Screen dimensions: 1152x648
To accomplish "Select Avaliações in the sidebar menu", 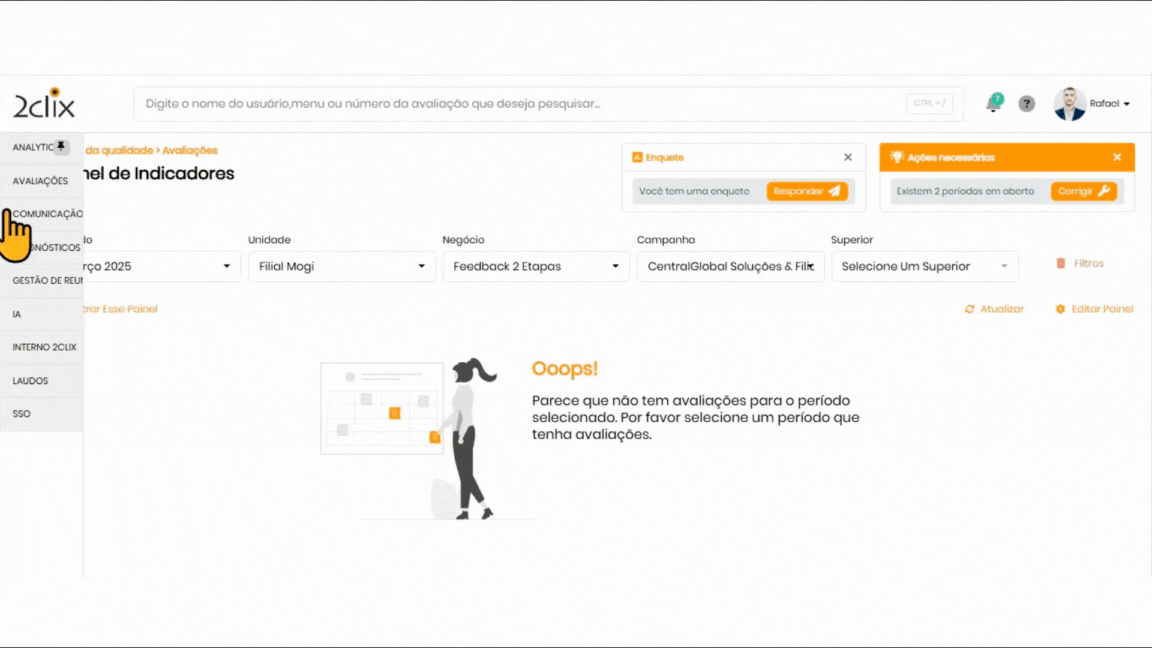I will click(x=40, y=181).
